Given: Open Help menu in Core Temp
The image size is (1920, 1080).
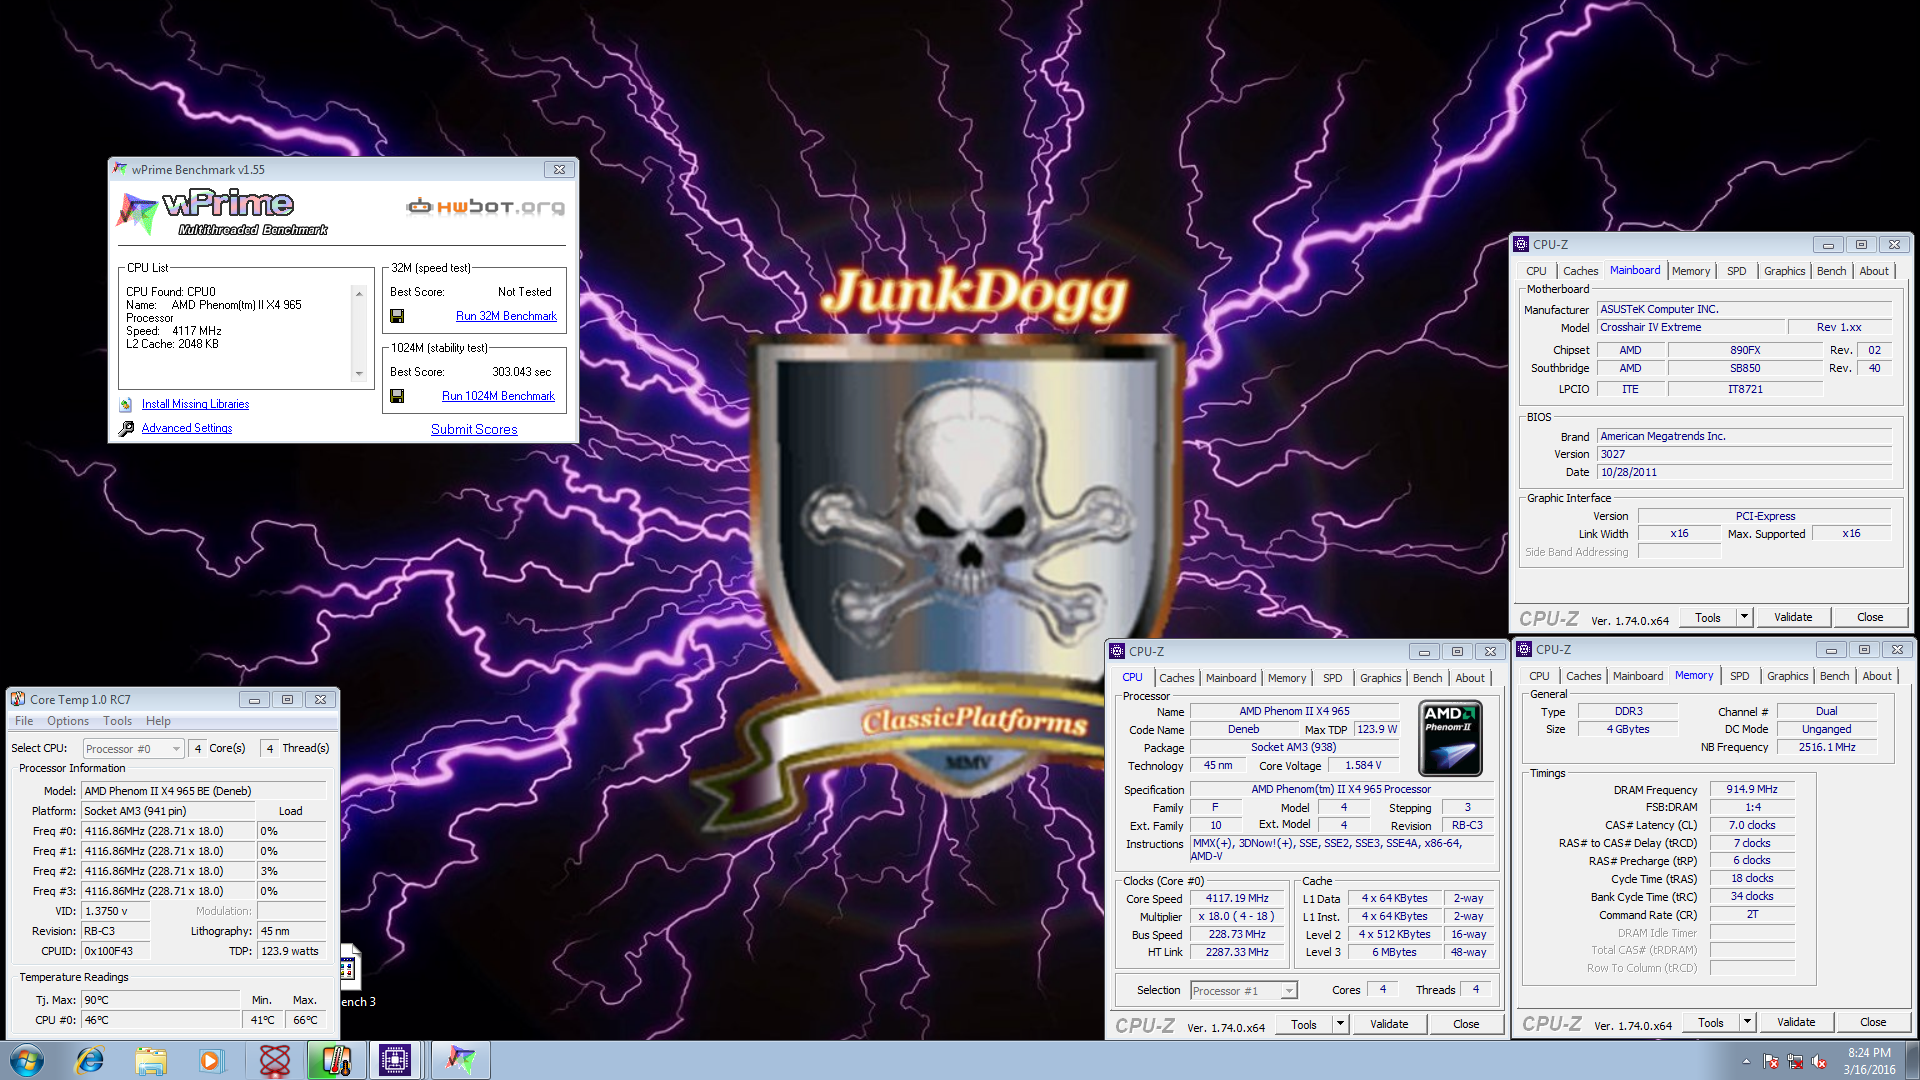Looking at the screenshot, I should click(158, 721).
